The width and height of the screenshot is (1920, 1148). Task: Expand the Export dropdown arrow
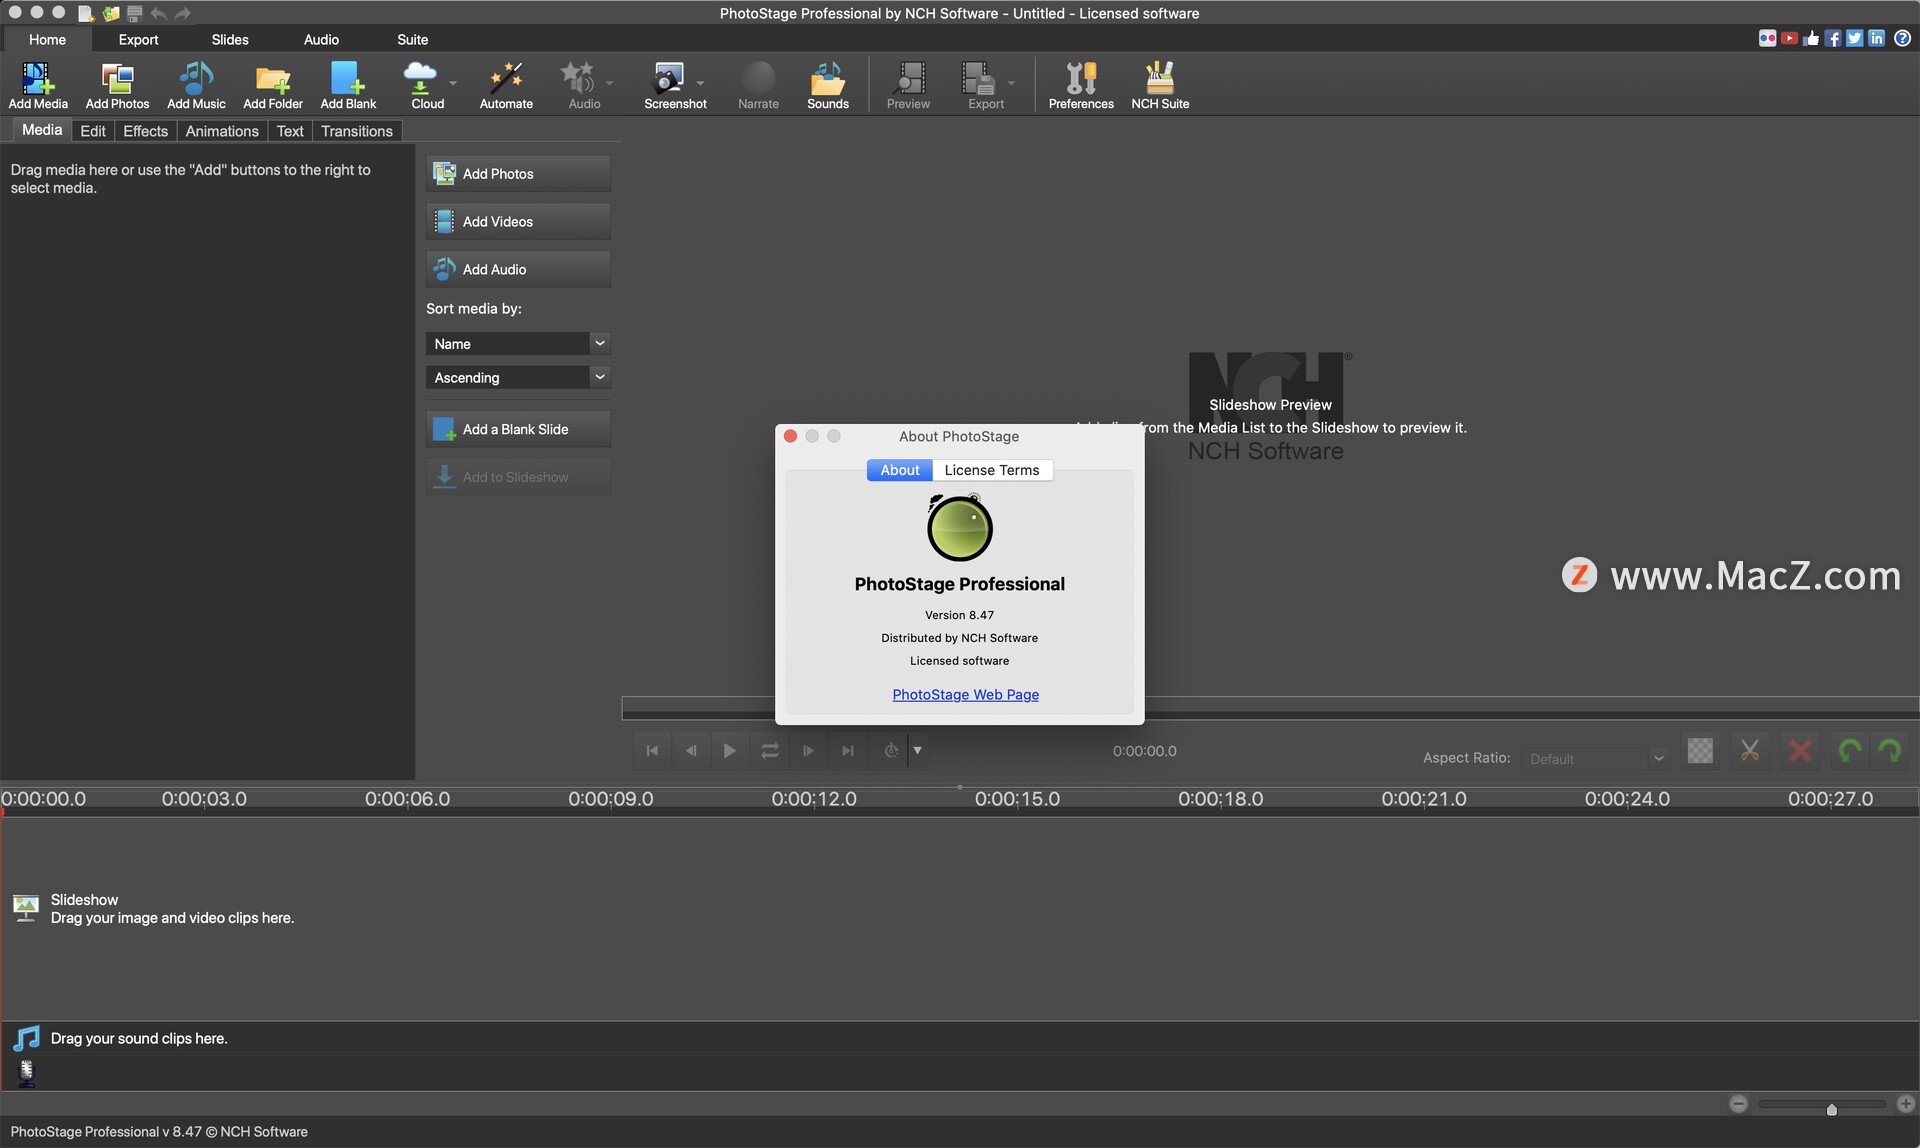[1011, 83]
